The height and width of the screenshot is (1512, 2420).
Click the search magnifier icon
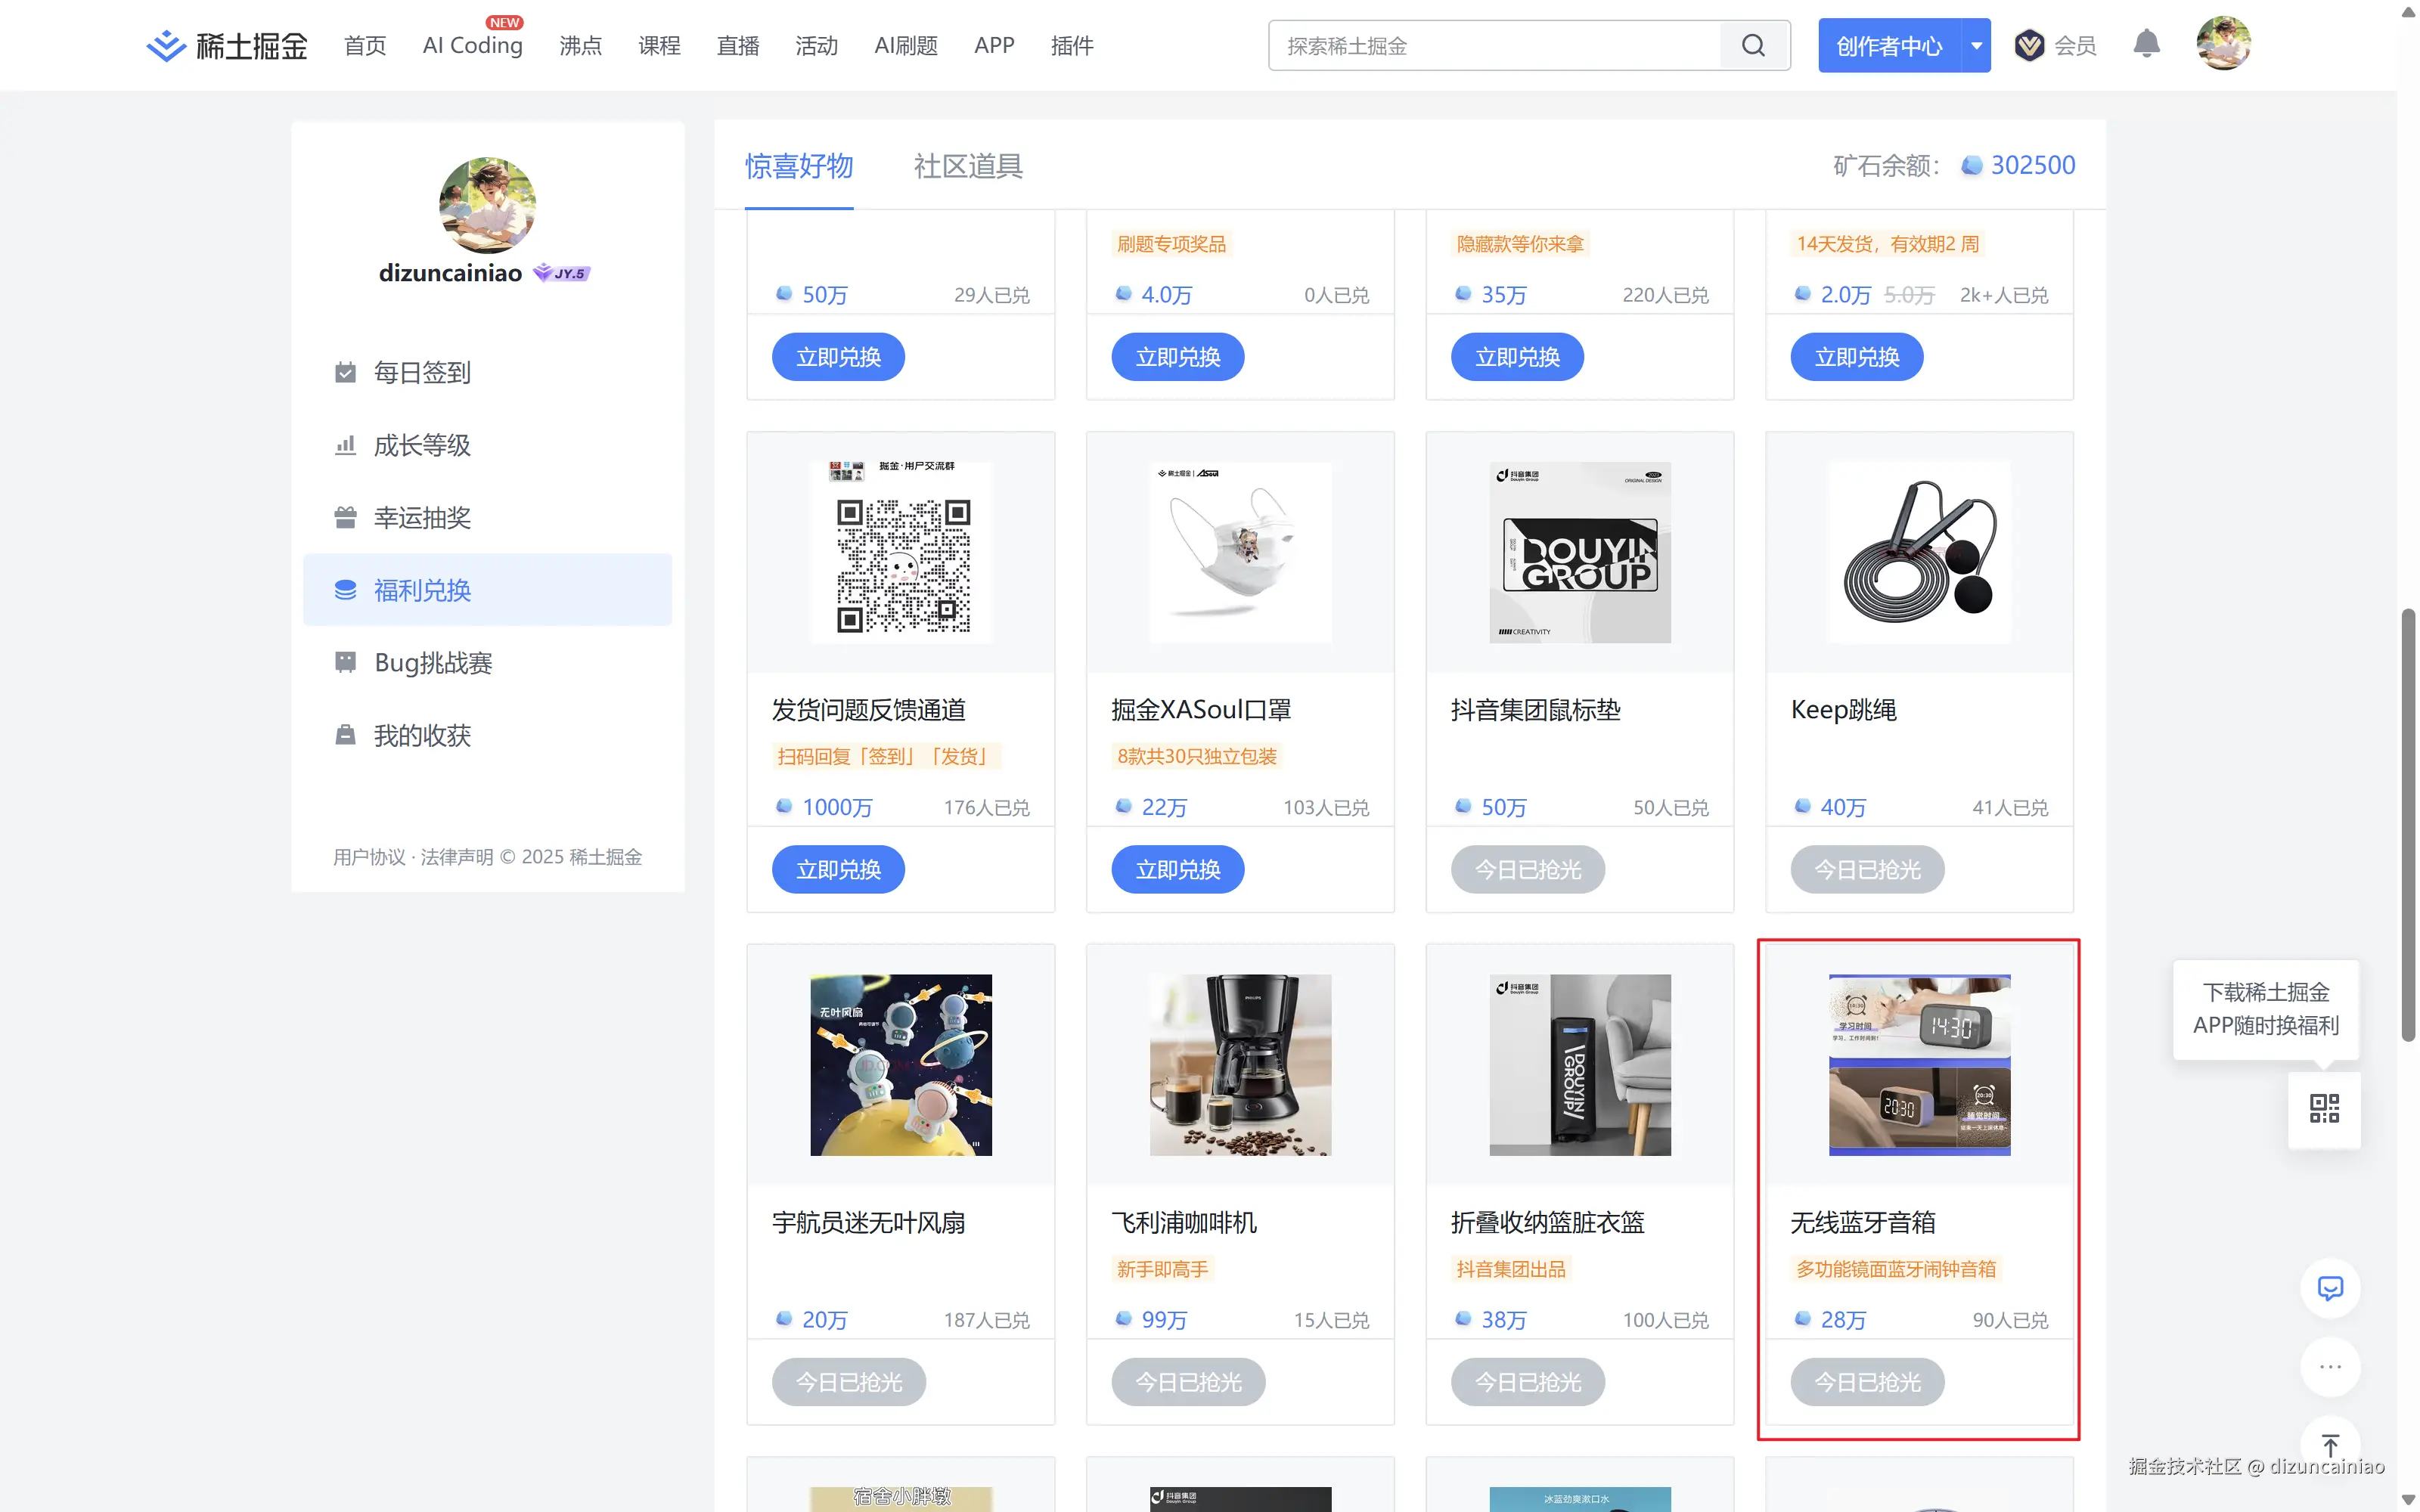(x=1754, y=45)
